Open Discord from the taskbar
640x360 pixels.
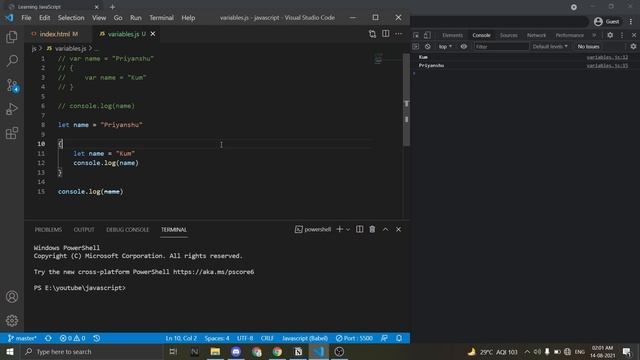(236, 351)
